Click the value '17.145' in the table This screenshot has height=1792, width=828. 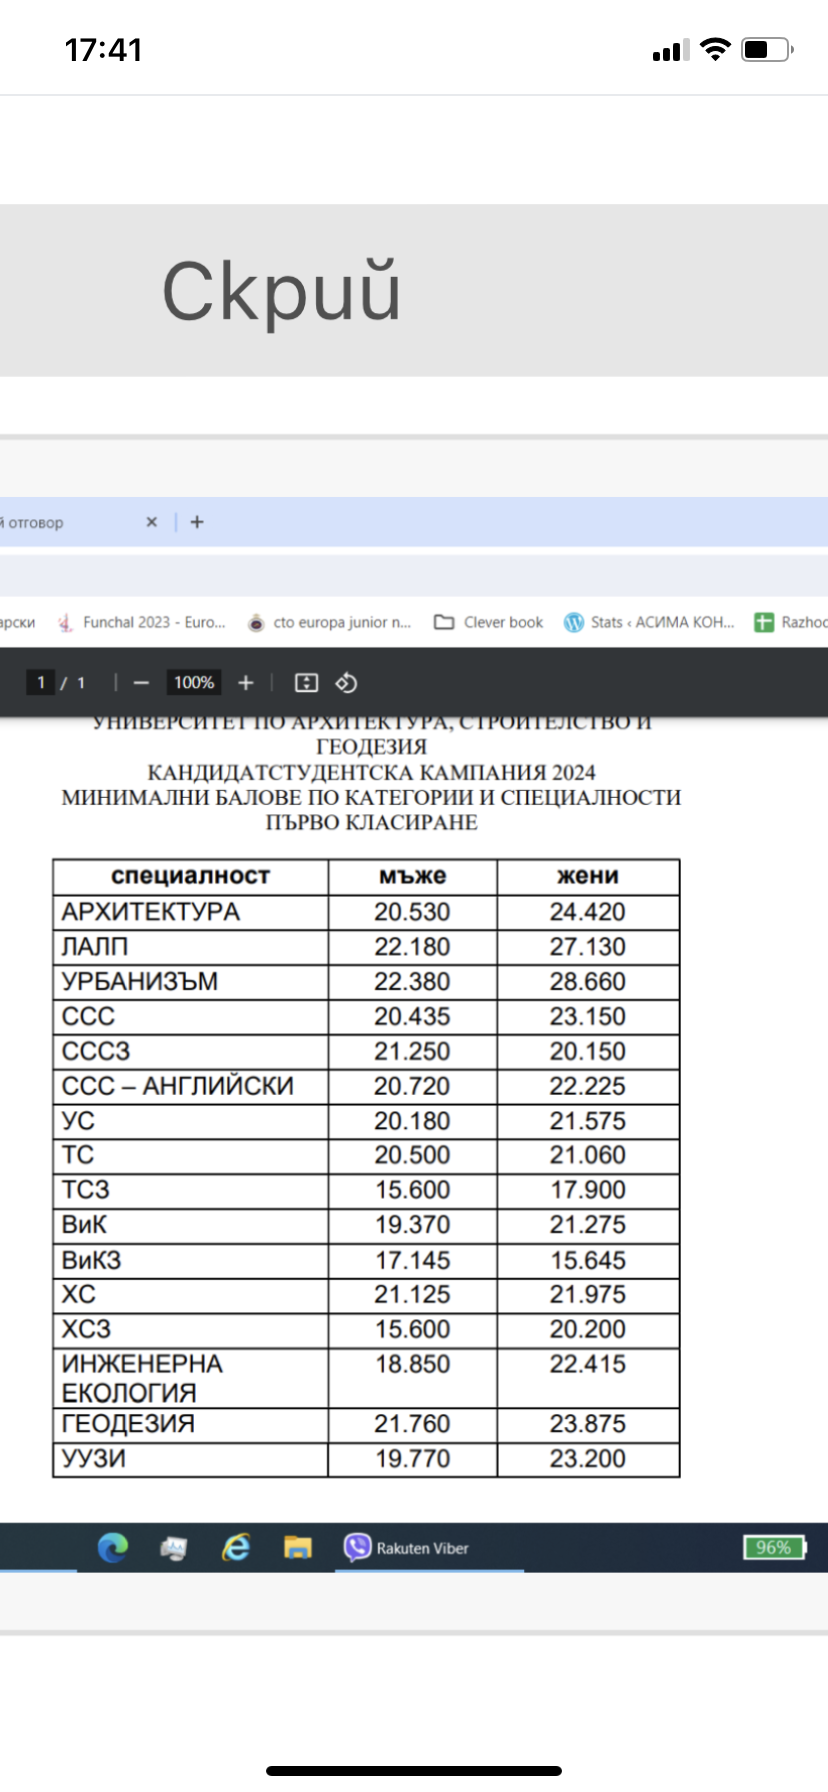tap(413, 1260)
